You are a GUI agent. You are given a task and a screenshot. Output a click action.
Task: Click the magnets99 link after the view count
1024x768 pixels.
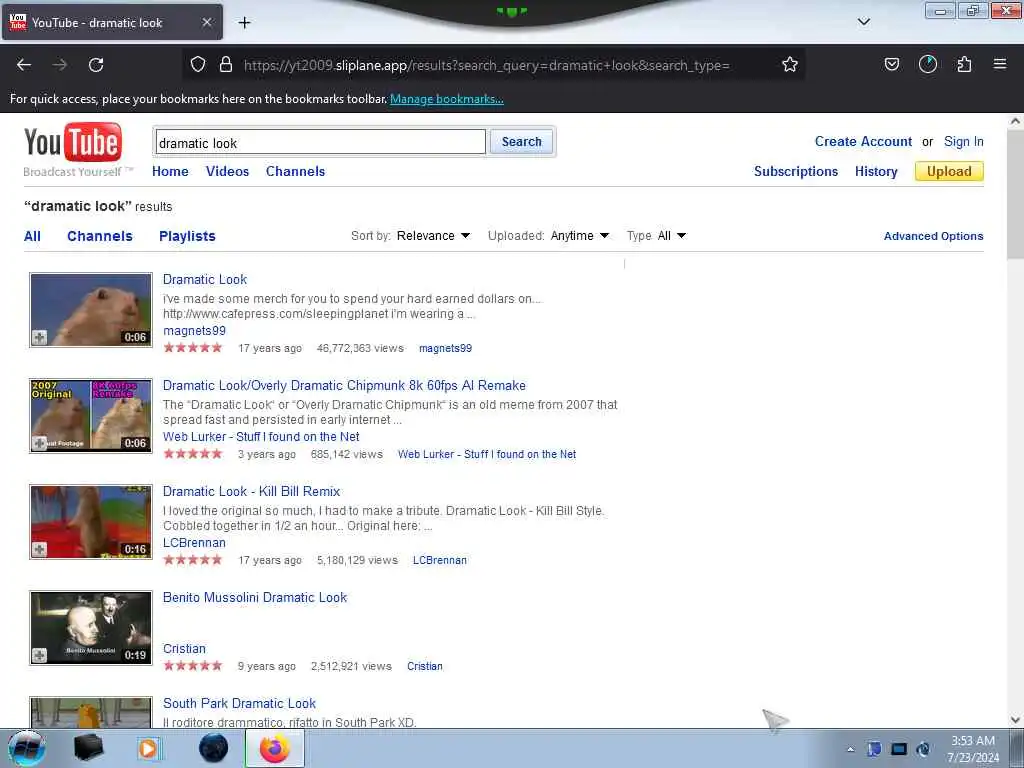[x=445, y=349]
